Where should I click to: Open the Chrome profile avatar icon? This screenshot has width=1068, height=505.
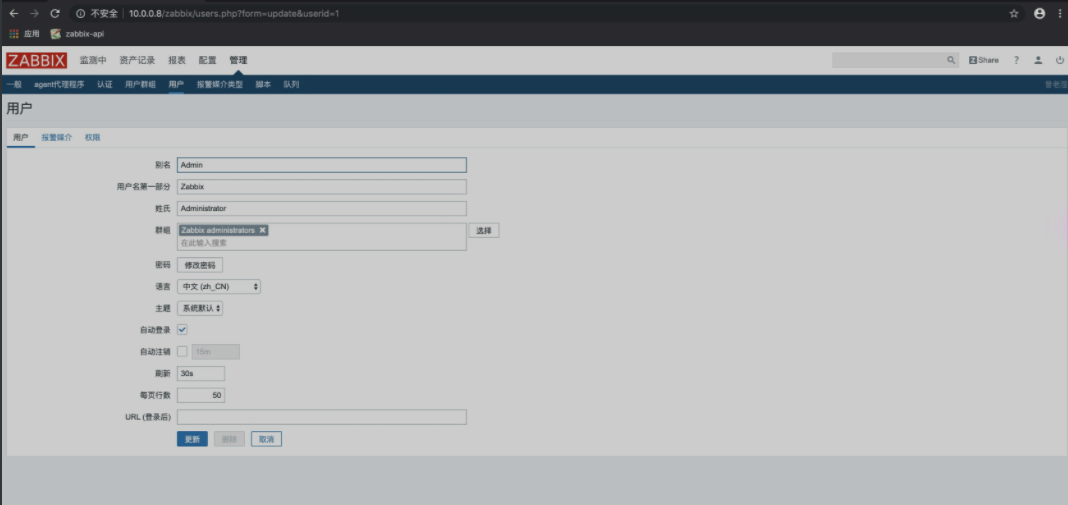pyautogui.click(x=1039, y=14)
